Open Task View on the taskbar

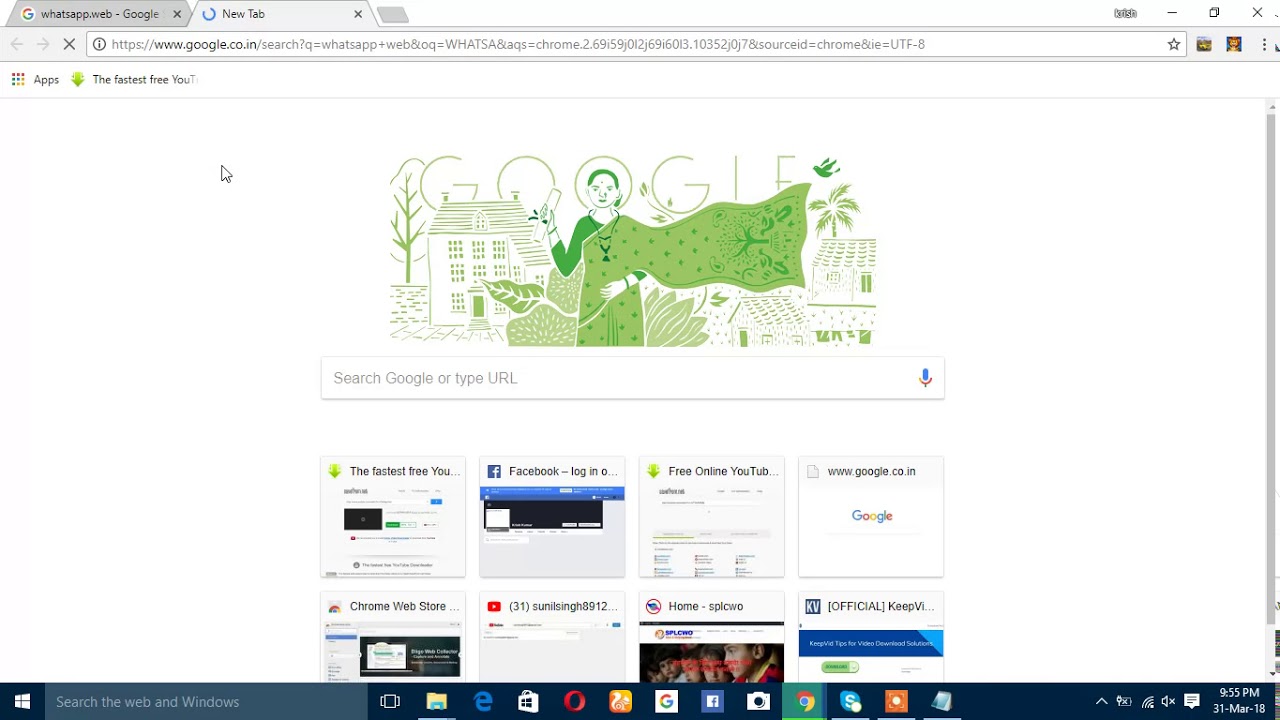(390, 702)
